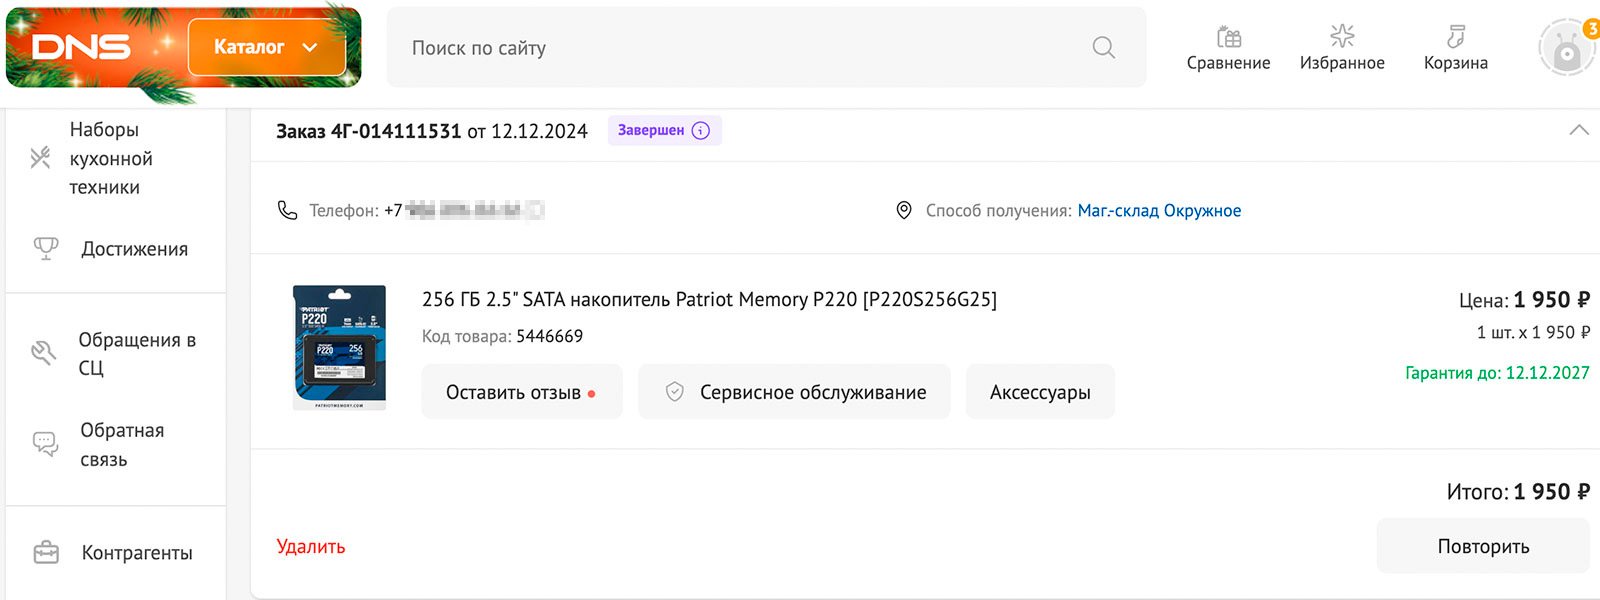Click the red Удалить link
Viewport: 1600px width, 600px height.
[x=311, y=546]
